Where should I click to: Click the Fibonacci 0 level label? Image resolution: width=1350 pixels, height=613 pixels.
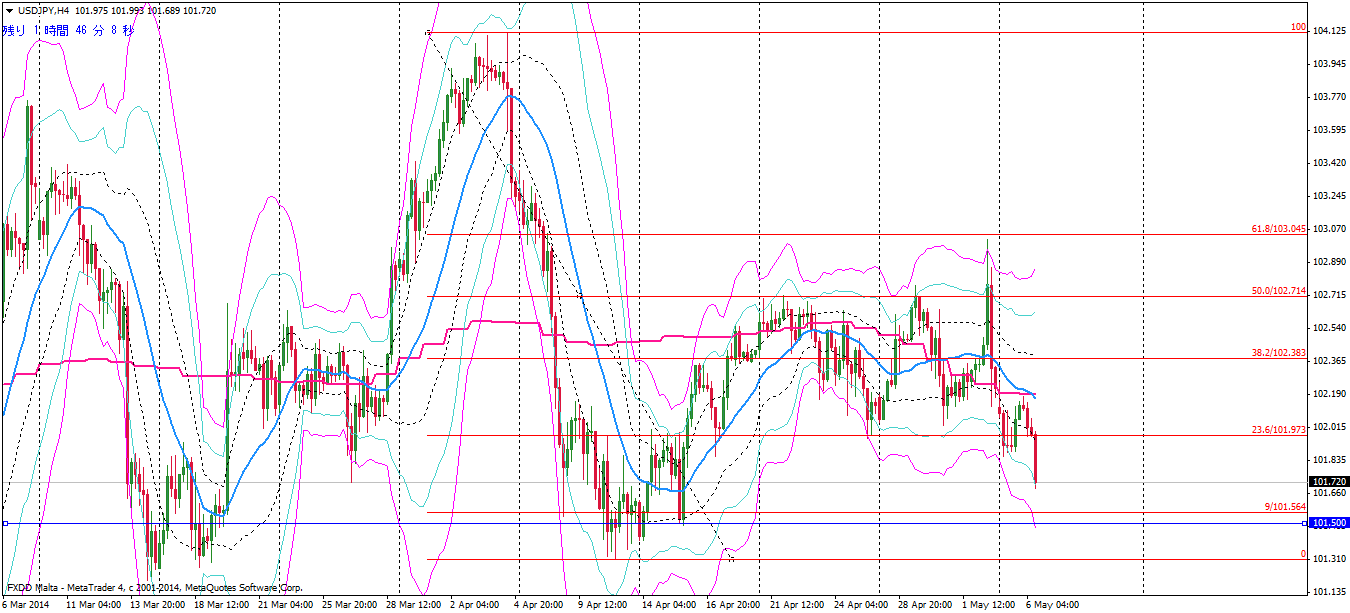click(1303, 554)
